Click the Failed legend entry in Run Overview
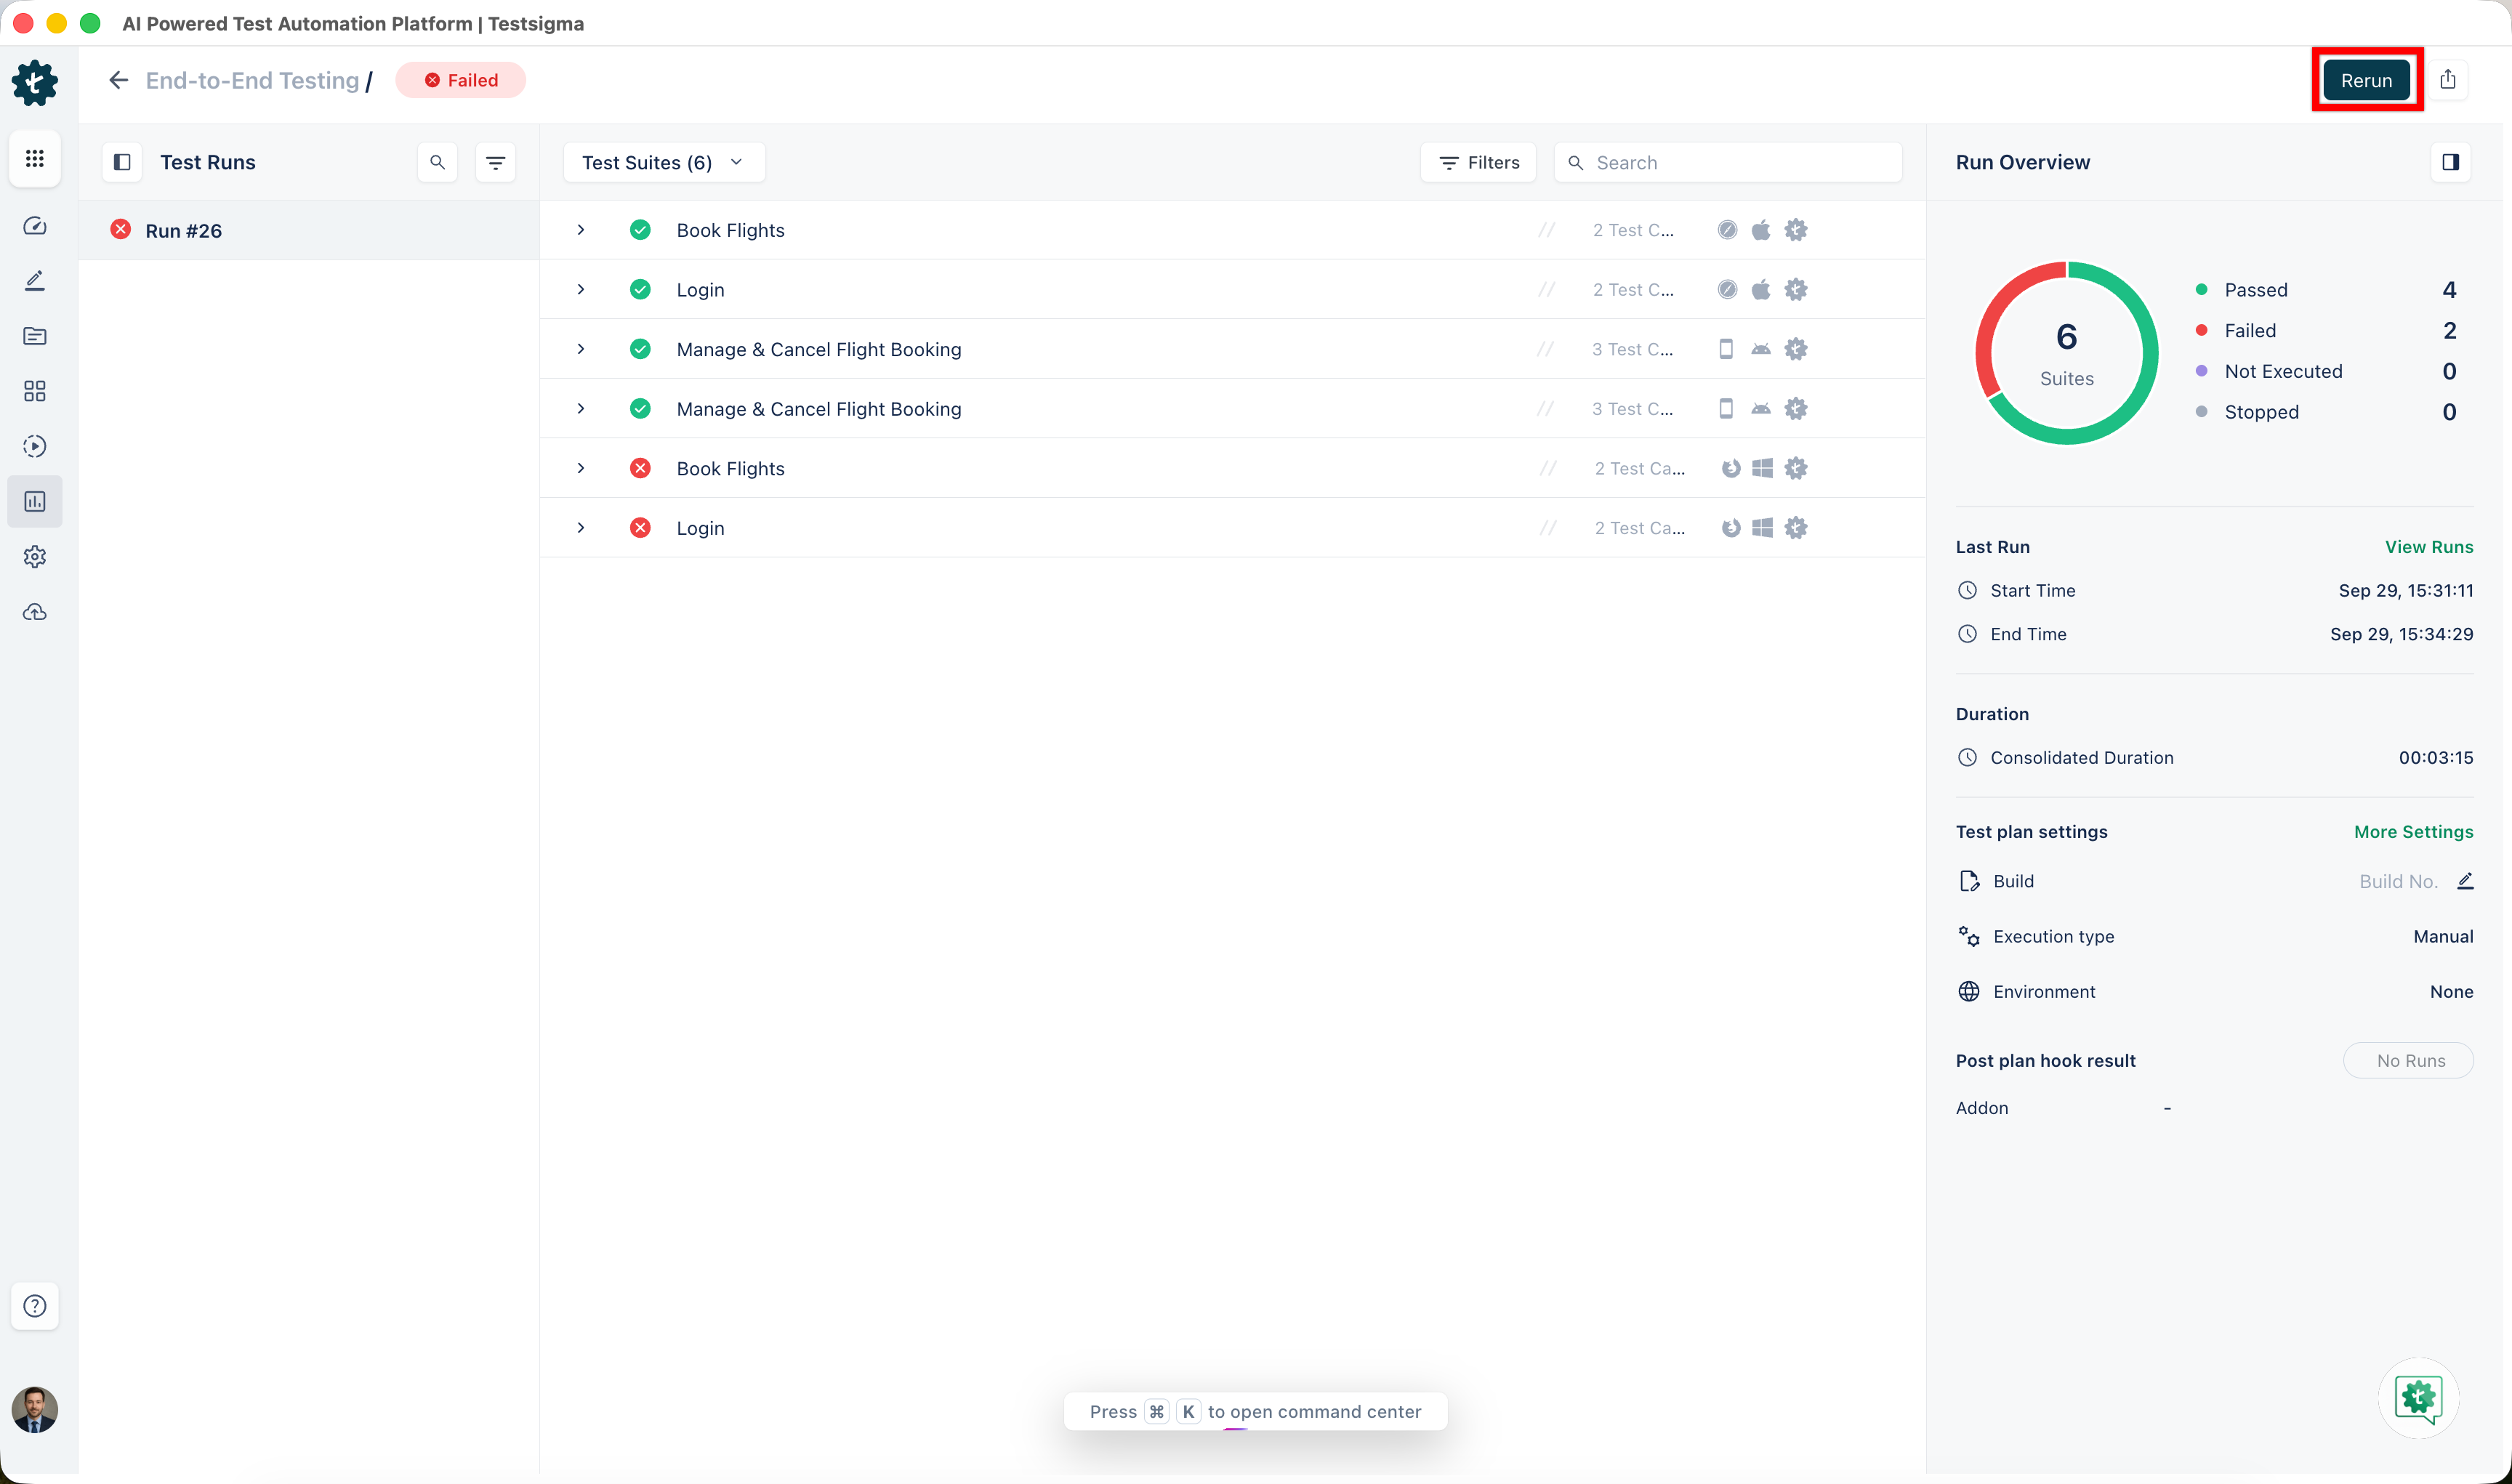Viewport: 2512px width, 1484px height. [2325, 331]
